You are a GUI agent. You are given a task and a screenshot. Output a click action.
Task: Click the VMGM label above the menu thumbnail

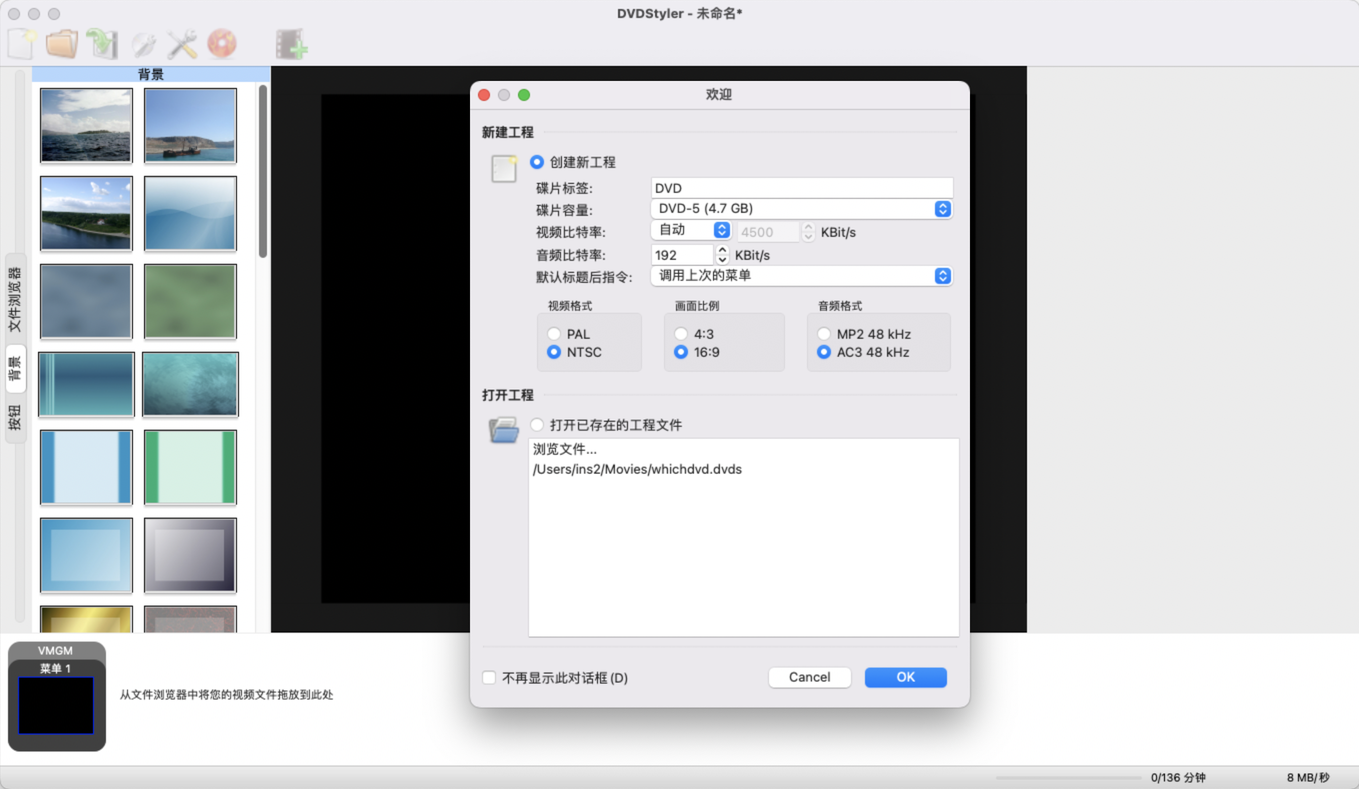55,651
